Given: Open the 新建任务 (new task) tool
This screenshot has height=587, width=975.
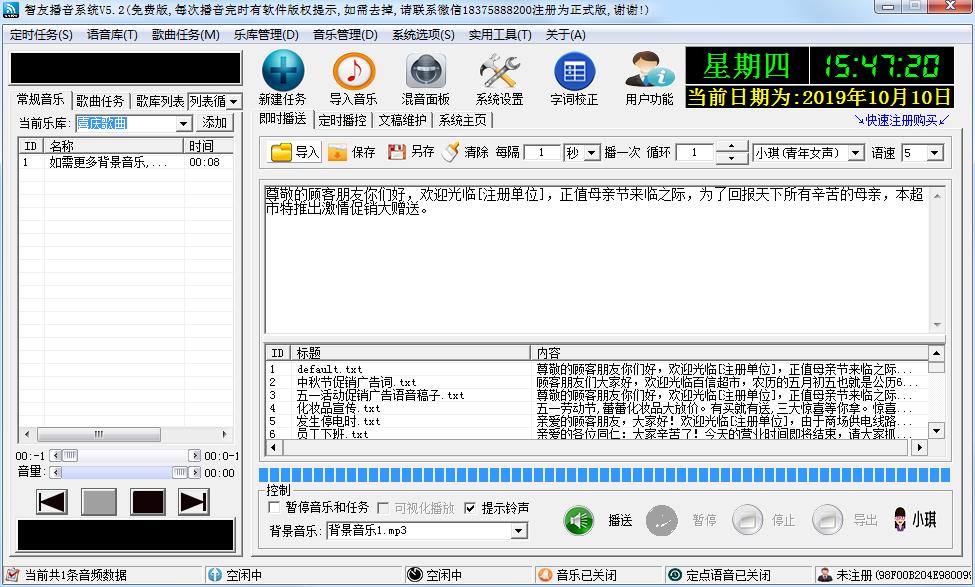Looking at the screenshot, I should (x=283, y=75).
